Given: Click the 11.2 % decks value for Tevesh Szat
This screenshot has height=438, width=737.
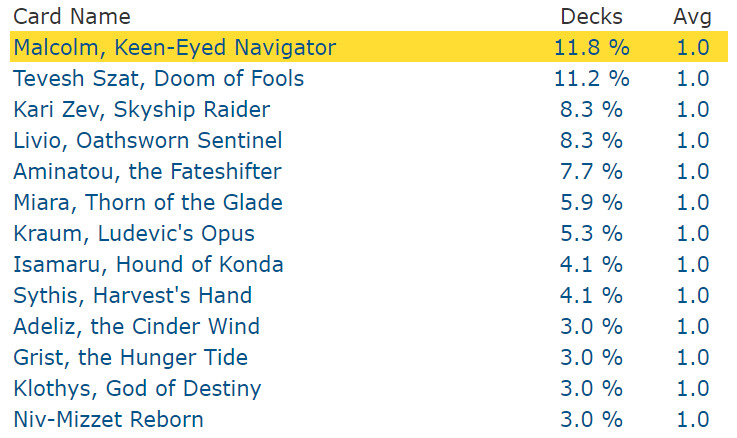Looking at the screenshot, I should coord(591,78).
